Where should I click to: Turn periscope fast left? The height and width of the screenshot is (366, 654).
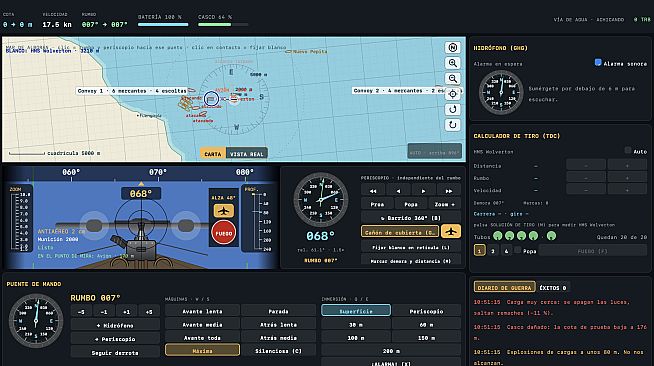pyautogui.click(x=373, y=191)
